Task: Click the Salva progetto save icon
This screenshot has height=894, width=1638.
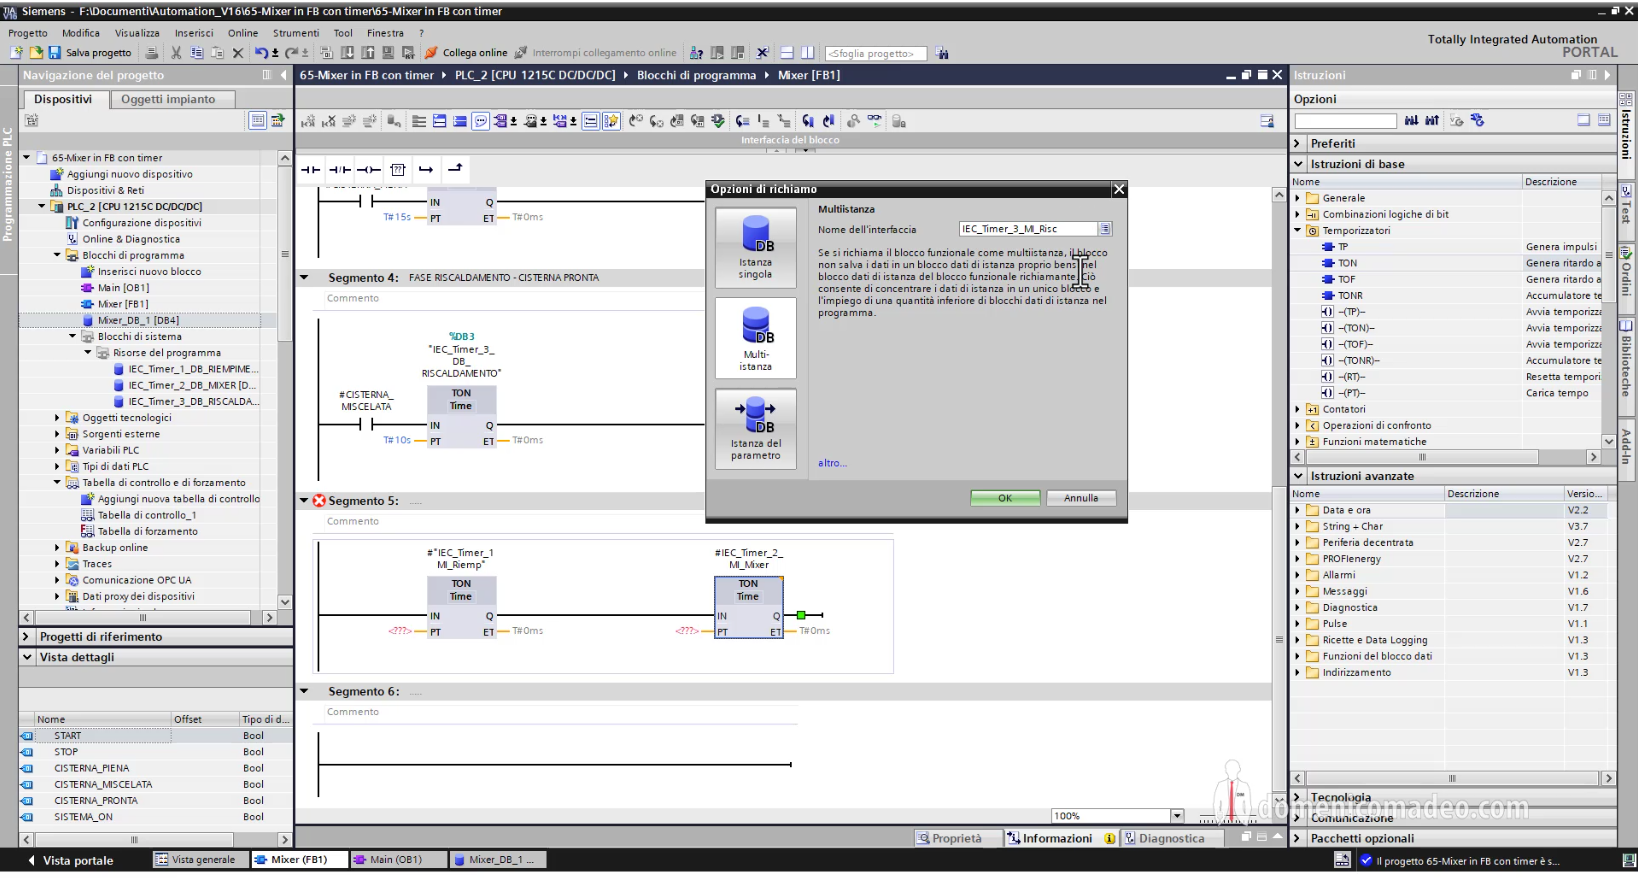Action: tap(55, 53)
